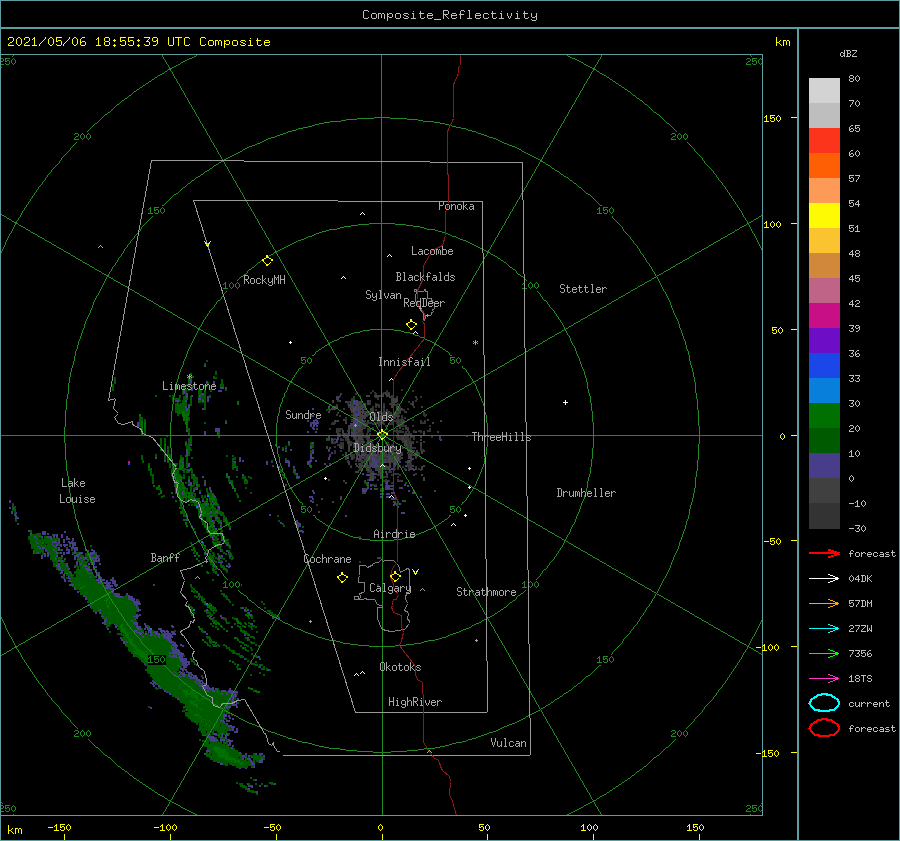Click the white plus marker south of Stettler
The width and height of the screenshot is (900, 841).
[565, 402]
